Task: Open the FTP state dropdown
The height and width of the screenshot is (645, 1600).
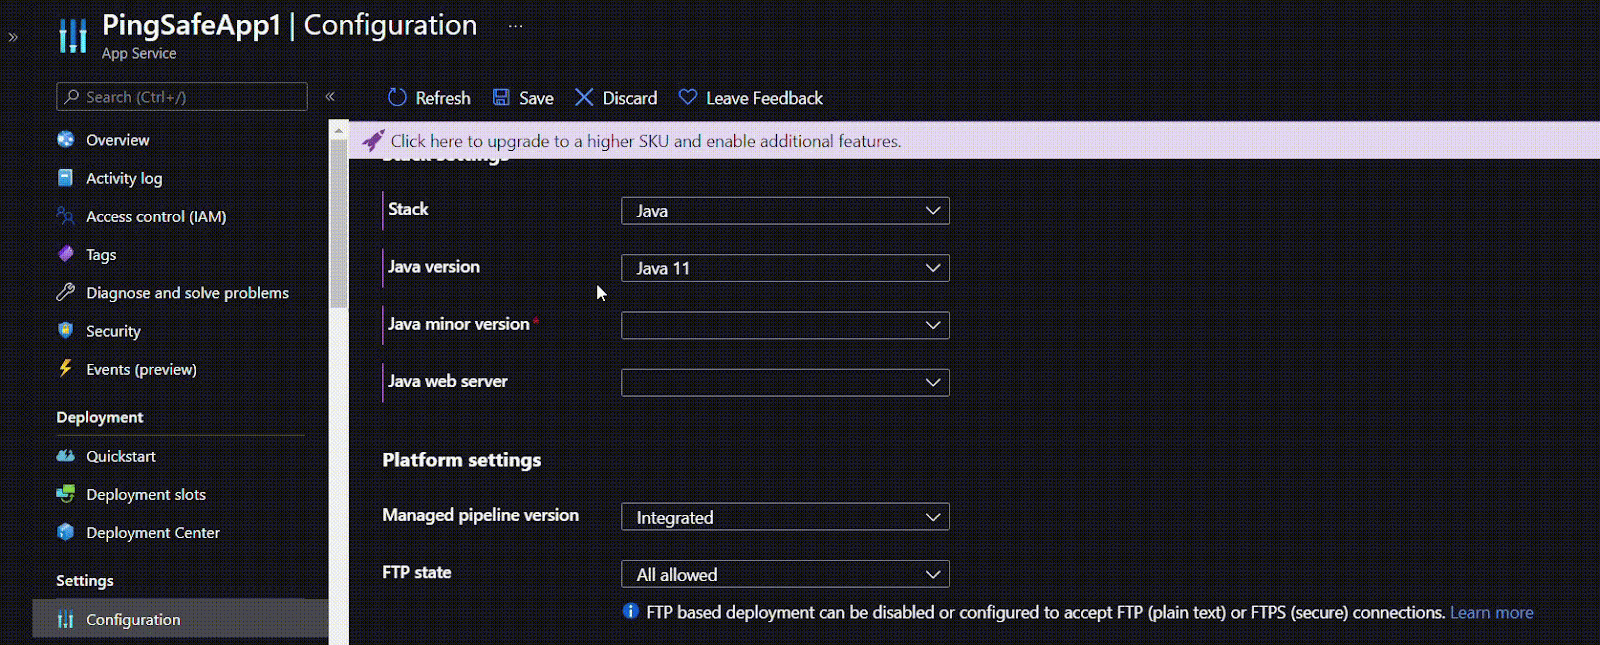Action: 785,575
